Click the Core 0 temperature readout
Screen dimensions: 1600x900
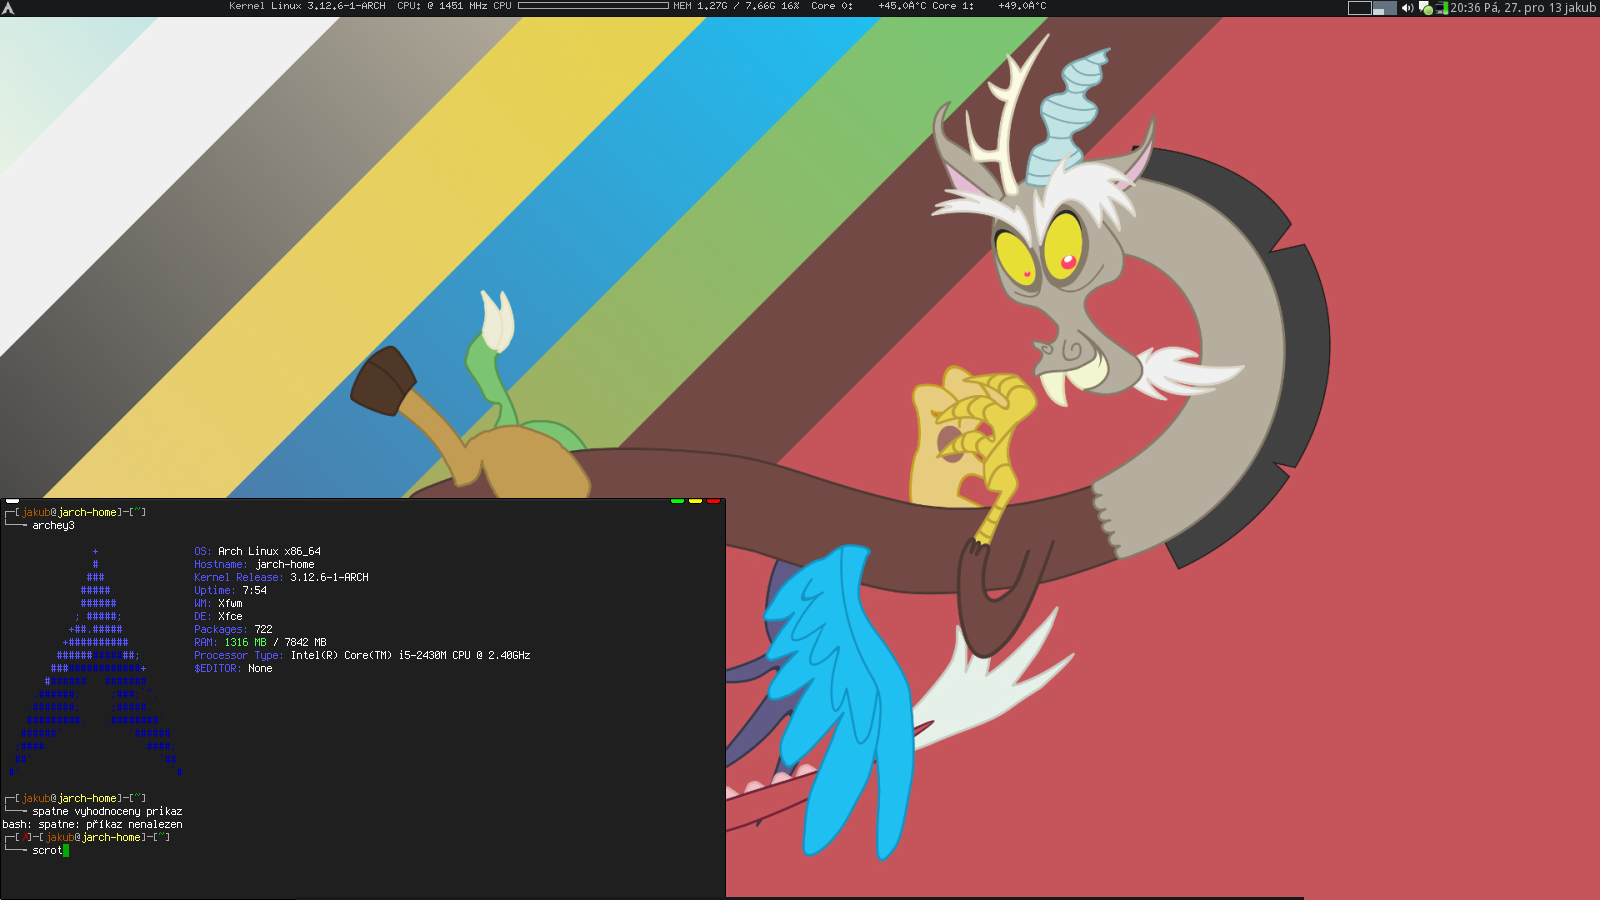pos(867,6)
